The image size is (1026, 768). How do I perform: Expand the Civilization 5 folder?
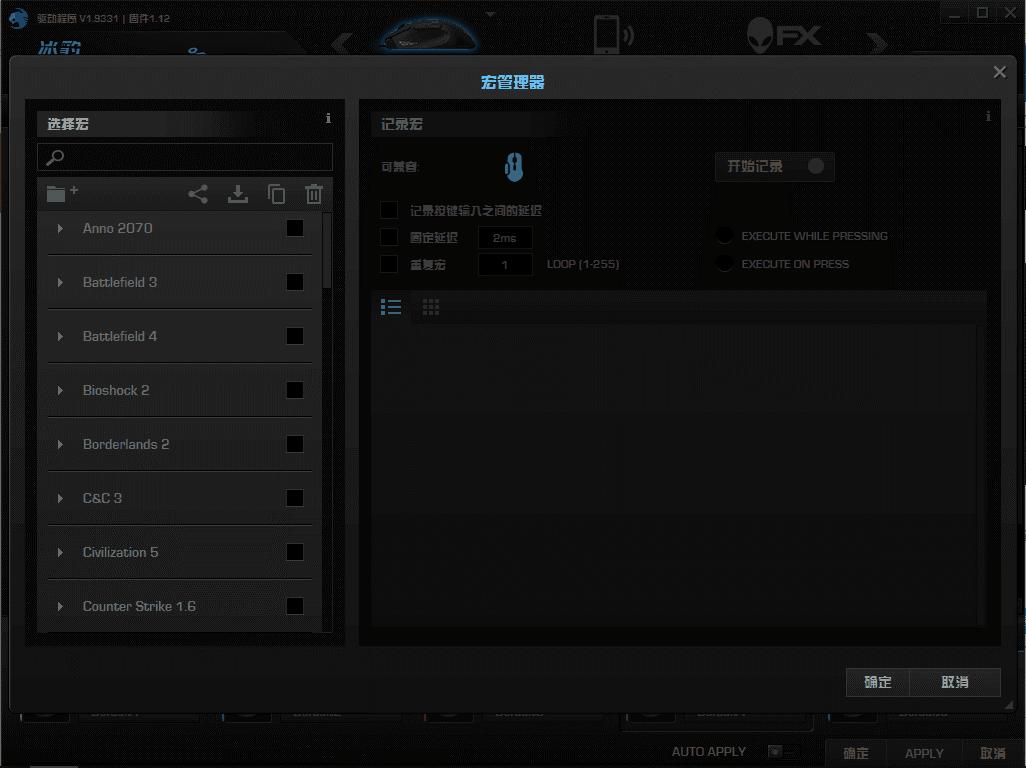pos(60,552)
